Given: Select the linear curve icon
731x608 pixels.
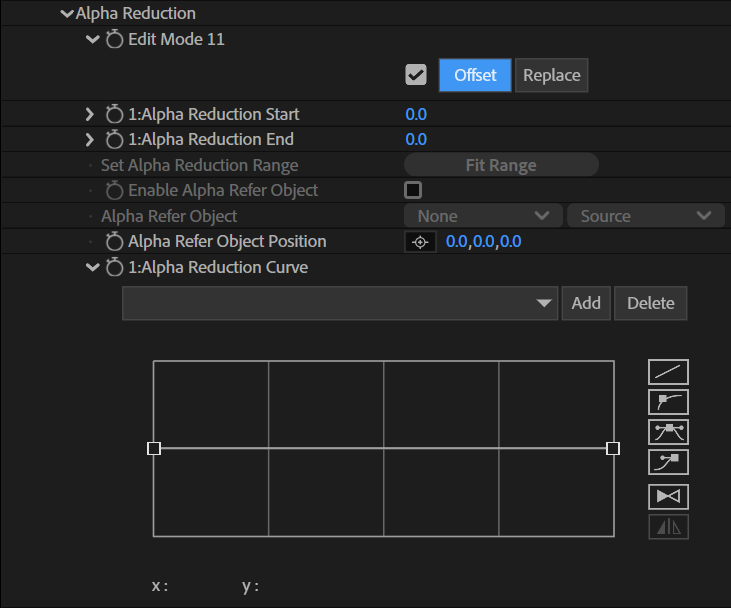Looking at the screenshot, I should [668, 372].
